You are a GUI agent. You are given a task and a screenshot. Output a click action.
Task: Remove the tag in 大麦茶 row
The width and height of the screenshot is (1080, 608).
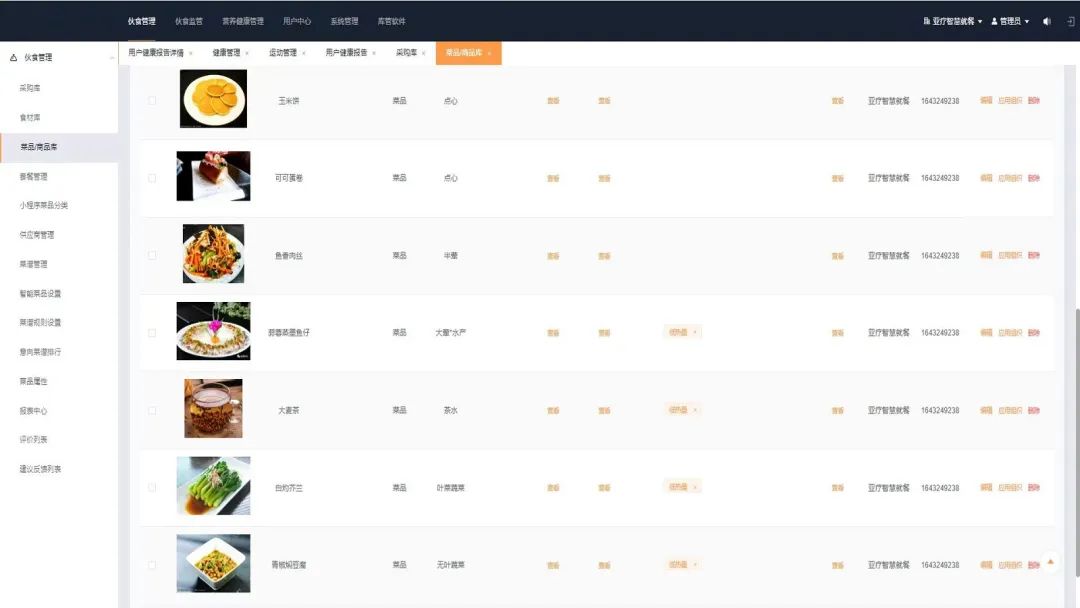point(695,410)
